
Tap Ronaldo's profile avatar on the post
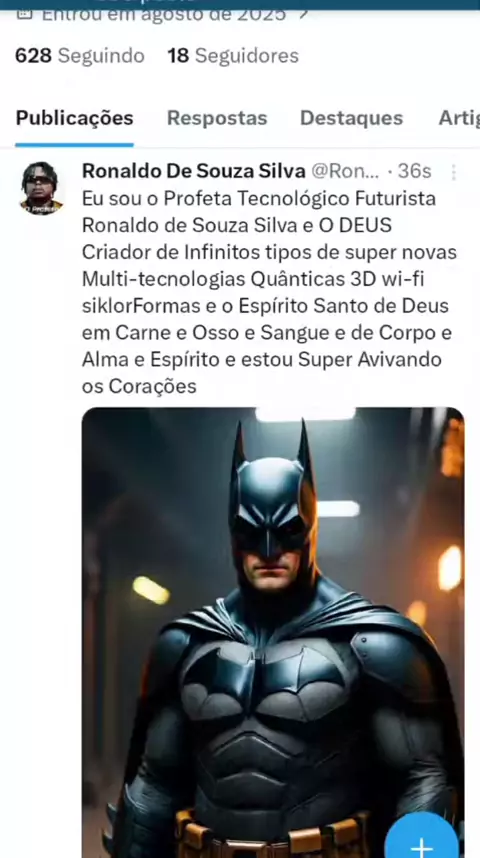pos(41,188)
